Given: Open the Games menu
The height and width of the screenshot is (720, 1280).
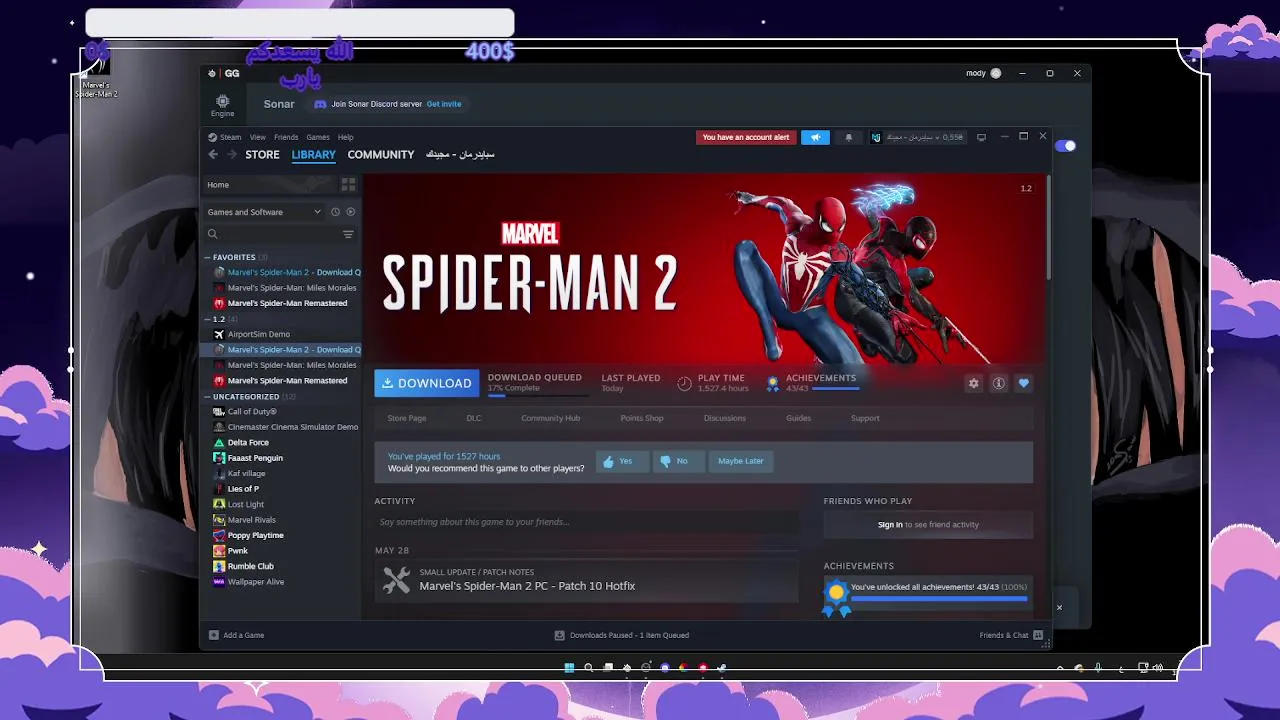Looking at the screenshot, I should (318, 137).
